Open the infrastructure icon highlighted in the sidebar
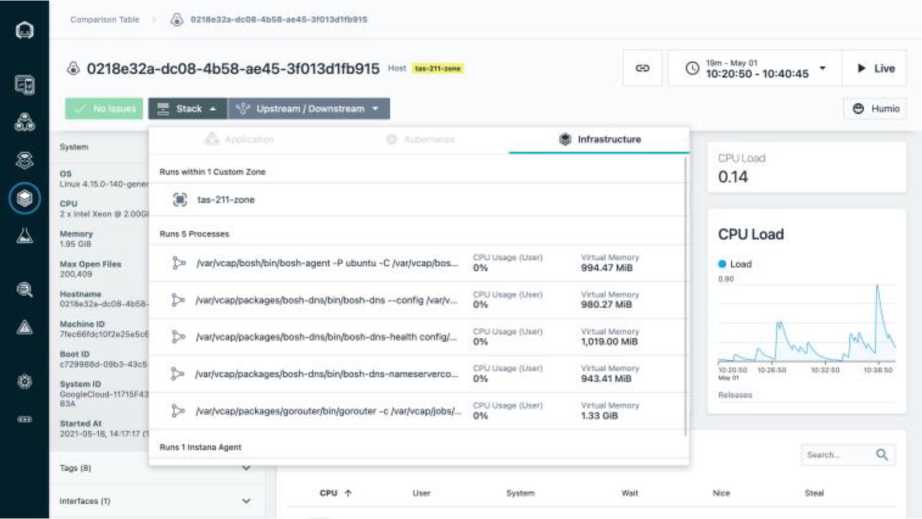 coord(24,198)
